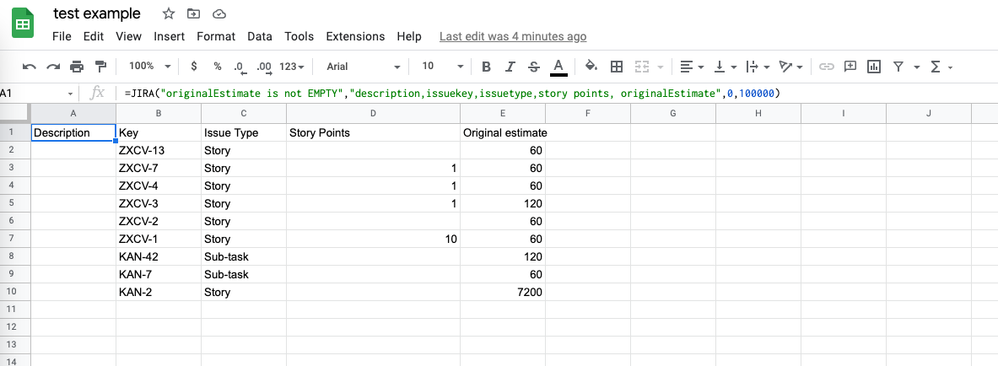Toggle italic formatting
This screenshot has width=998, height=366.
click(510, 66)
